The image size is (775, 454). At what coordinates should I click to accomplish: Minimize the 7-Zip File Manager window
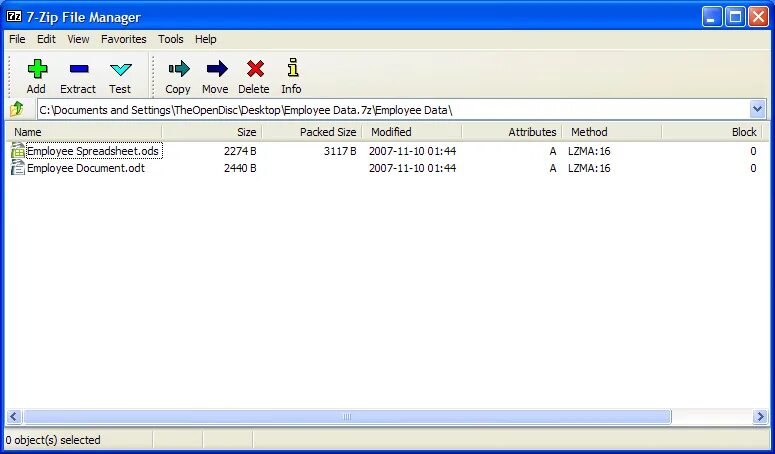coord(712,17)
